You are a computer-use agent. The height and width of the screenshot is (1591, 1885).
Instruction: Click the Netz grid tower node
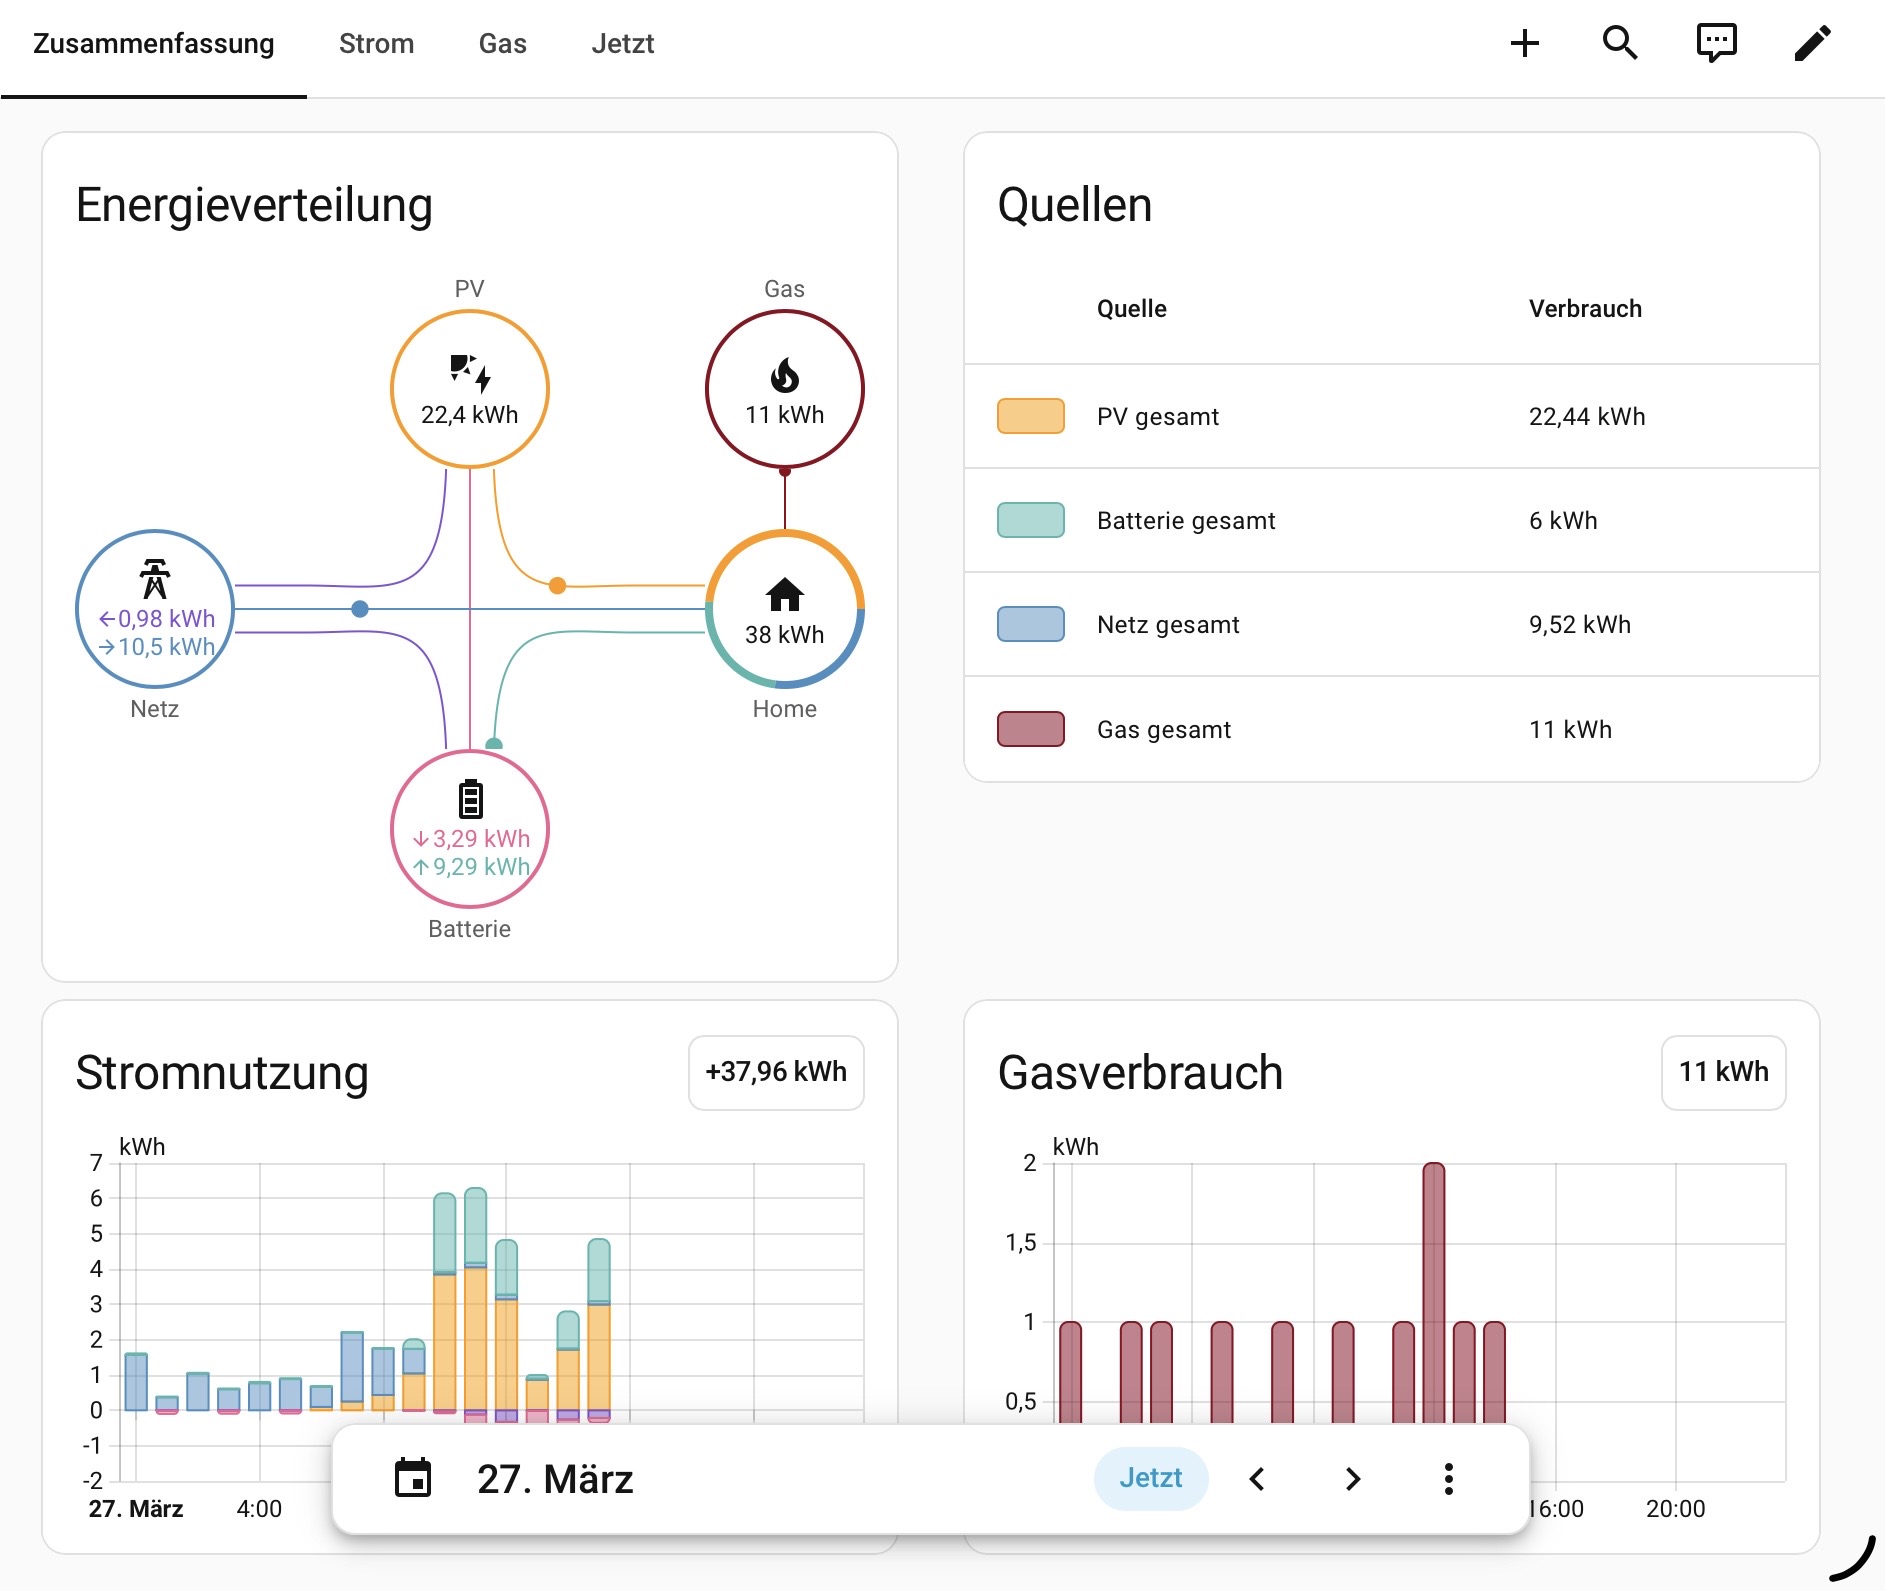(x=155, y=609)
